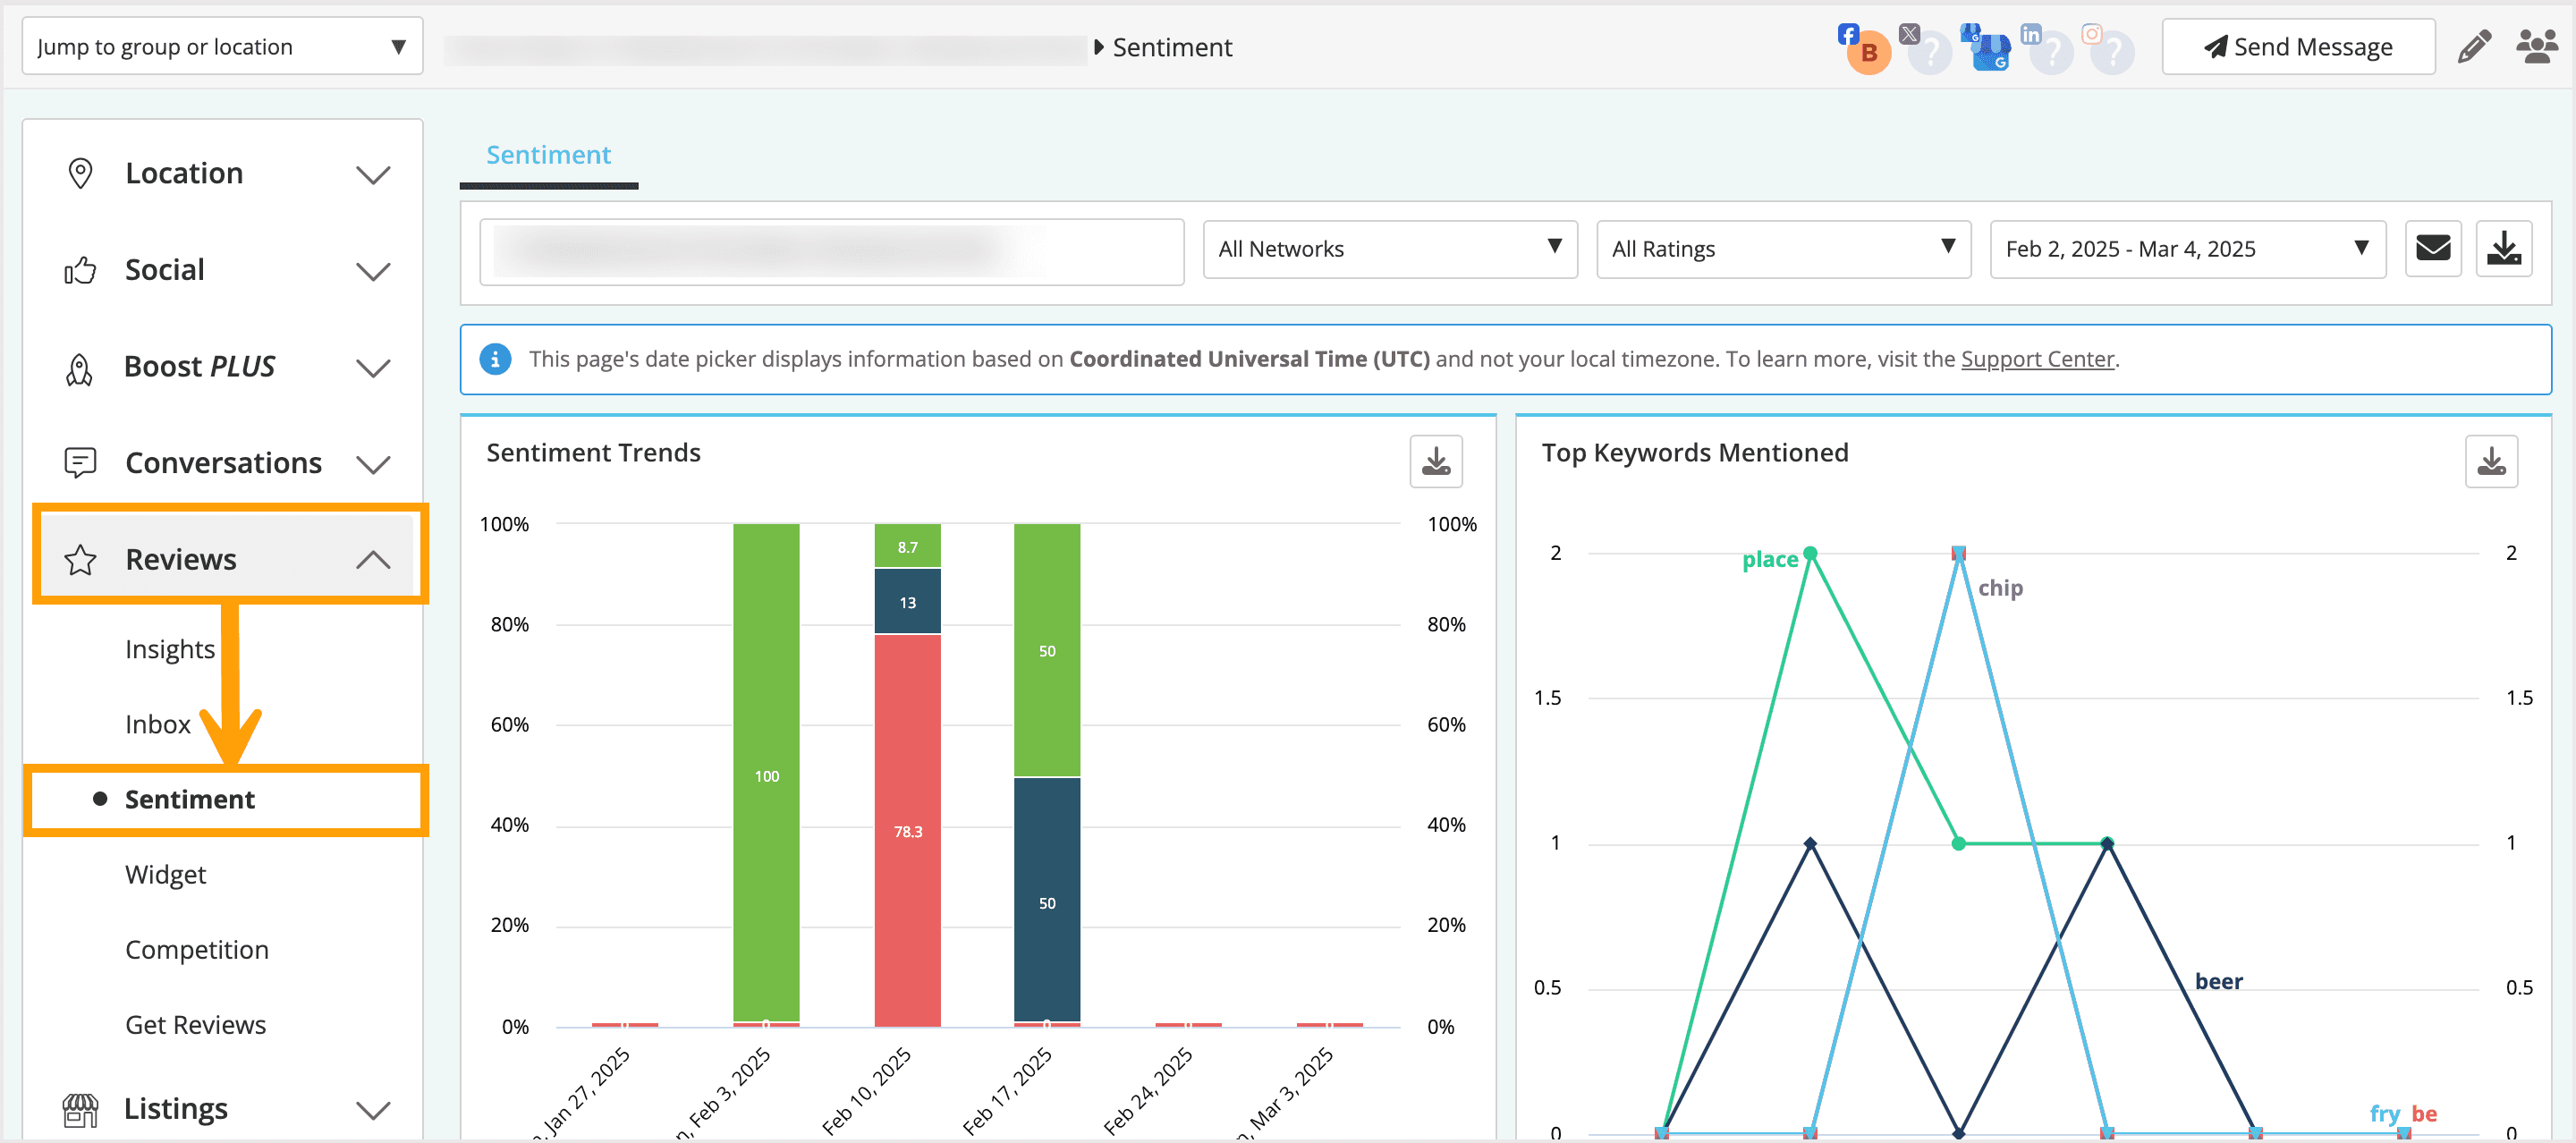Download the Top Keywords Mentioned chart
This screenshot has width=2576, height=1143.
click(x=2490, y=461)
